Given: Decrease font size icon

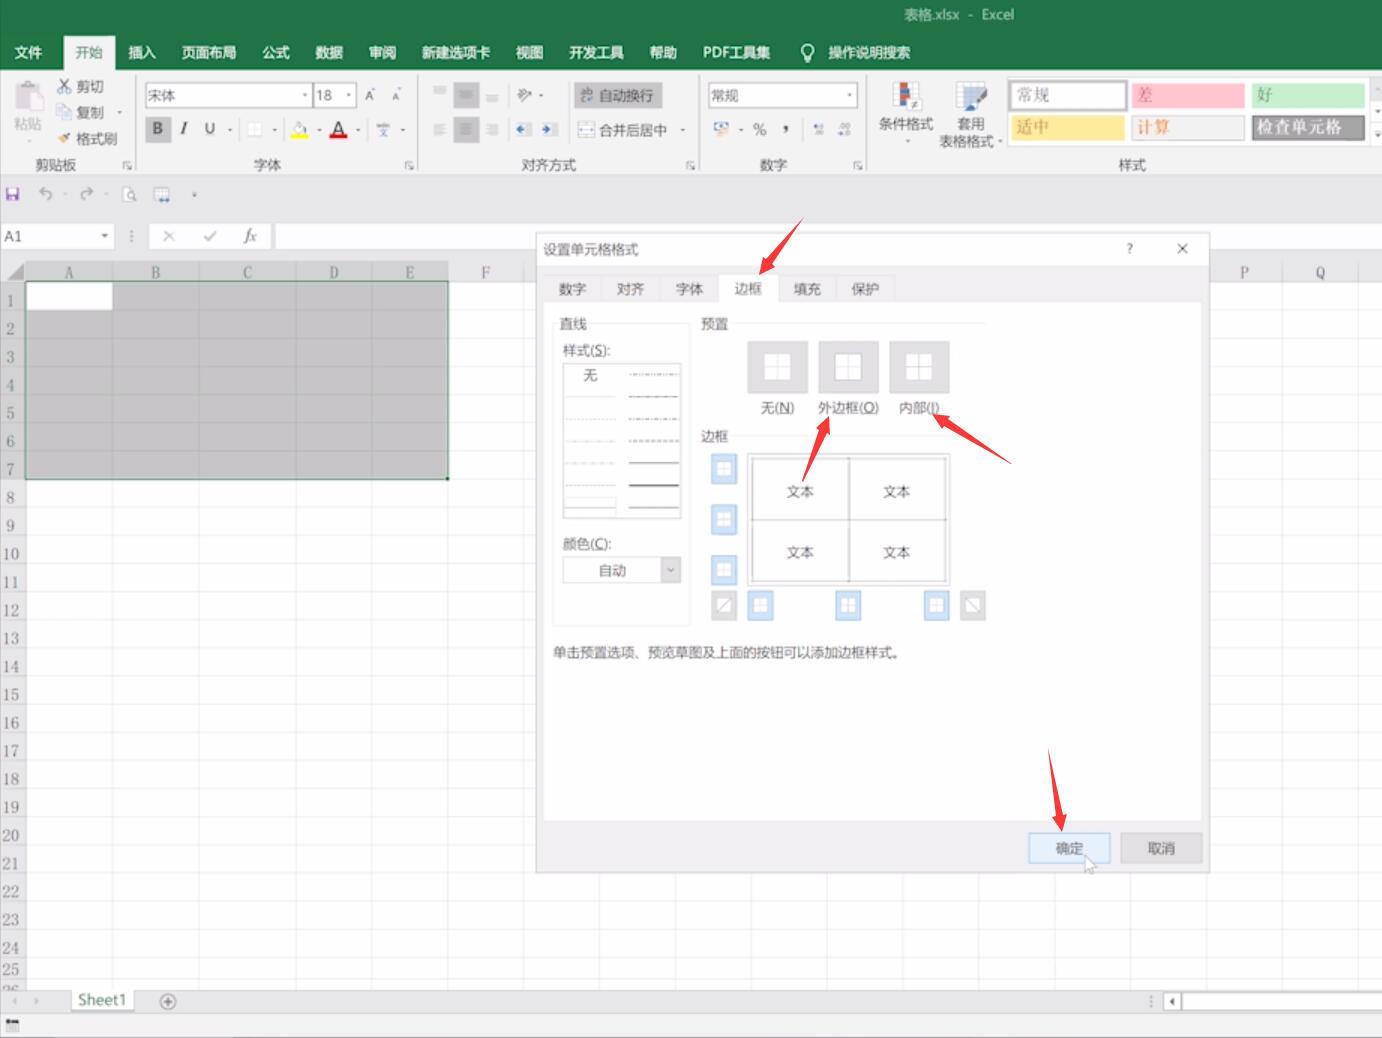Looking at the screenshot, I should click(x=396, y=95).
